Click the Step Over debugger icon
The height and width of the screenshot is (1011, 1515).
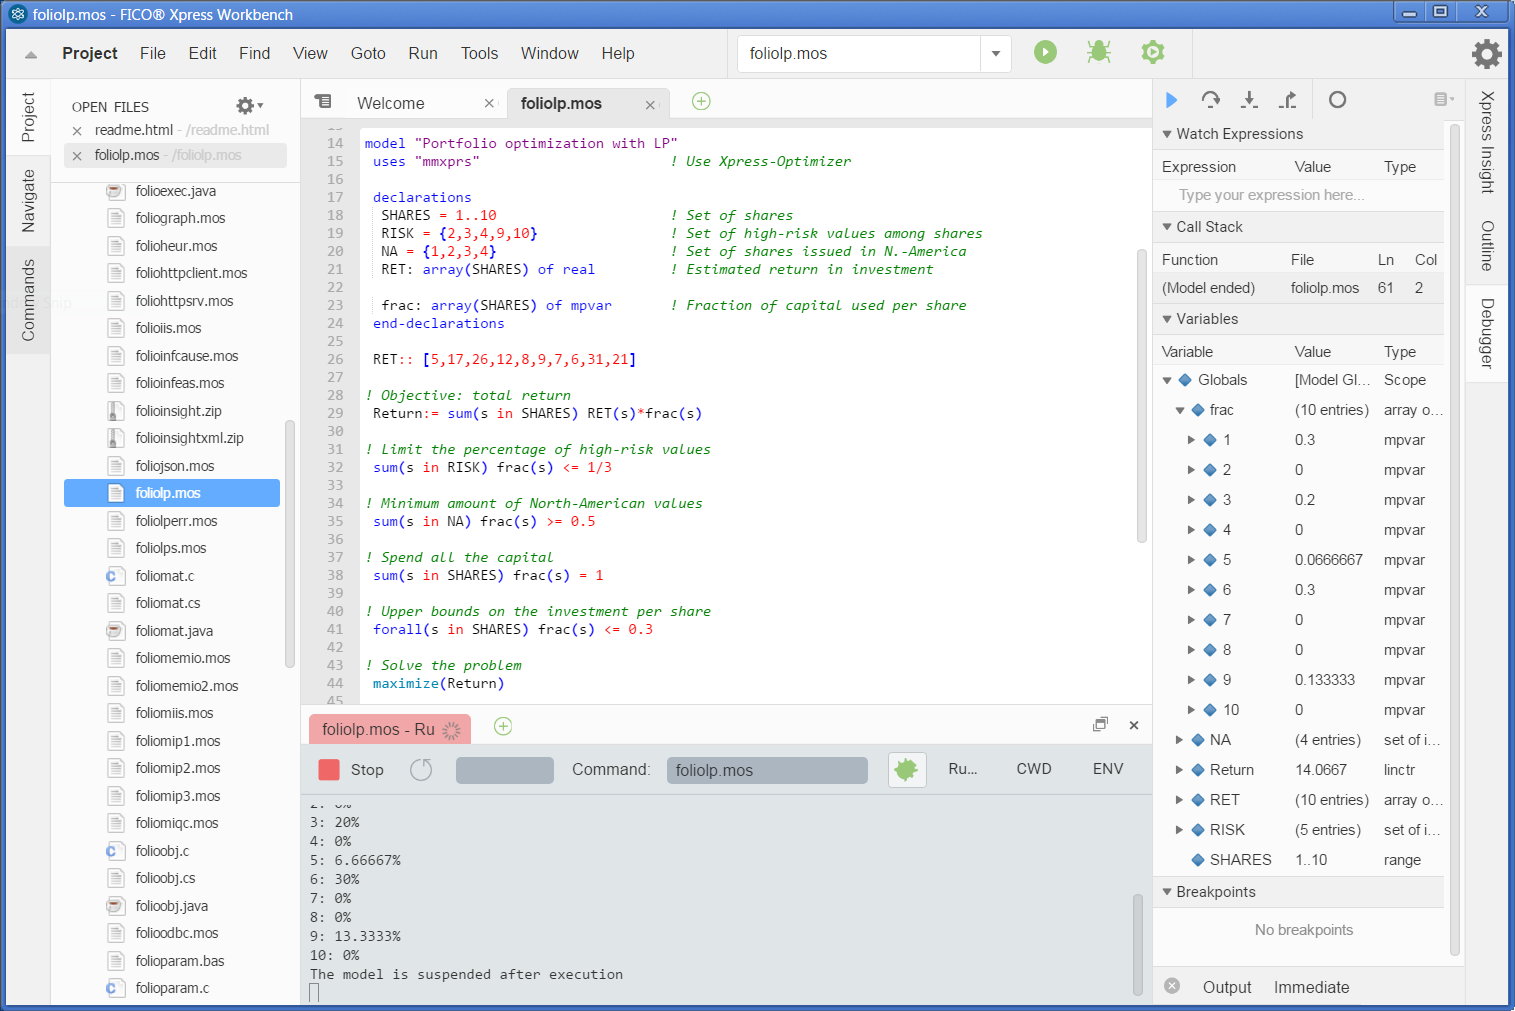click(1211, 100)
